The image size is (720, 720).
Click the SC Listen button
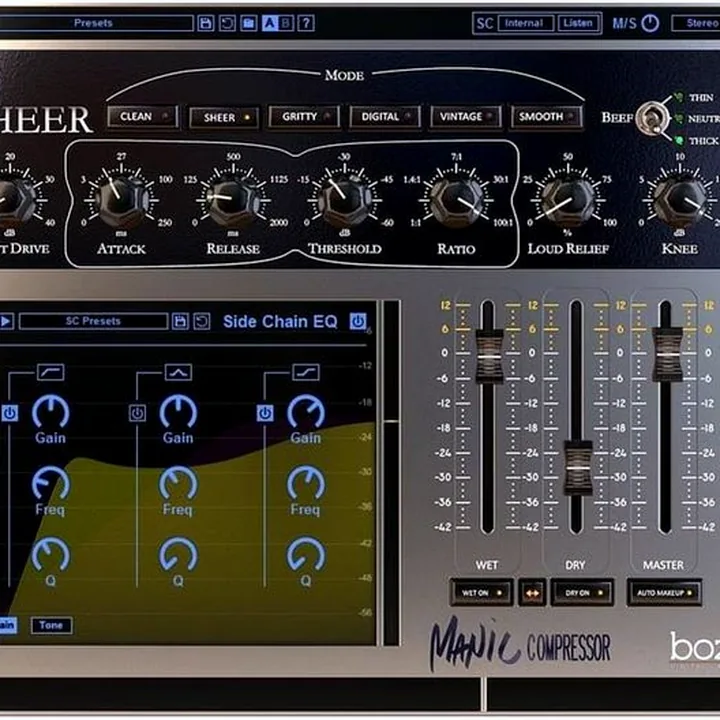point(578,23)
